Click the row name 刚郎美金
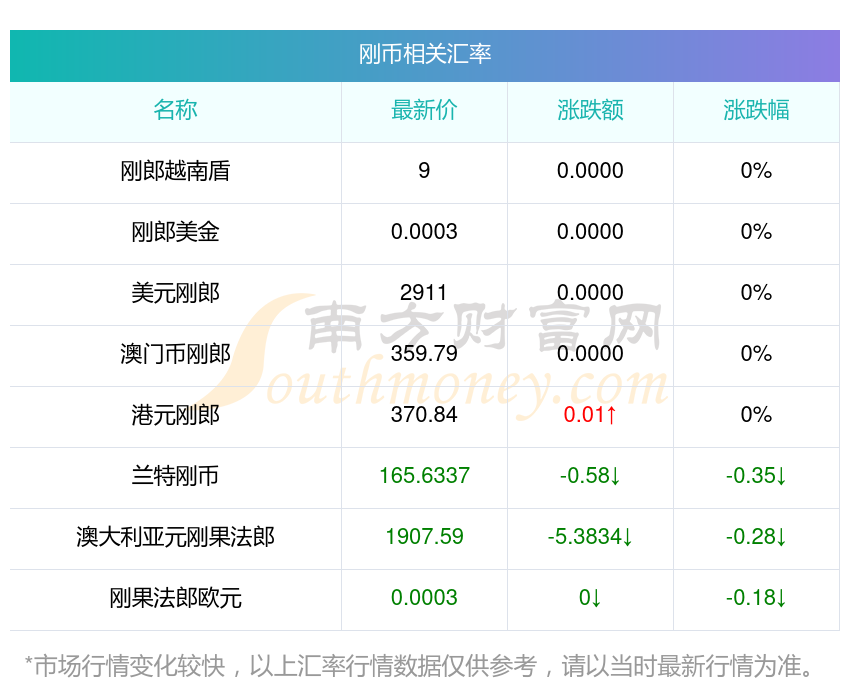Image resolution: width=850 pixels, height=698 pixels. 175,232
